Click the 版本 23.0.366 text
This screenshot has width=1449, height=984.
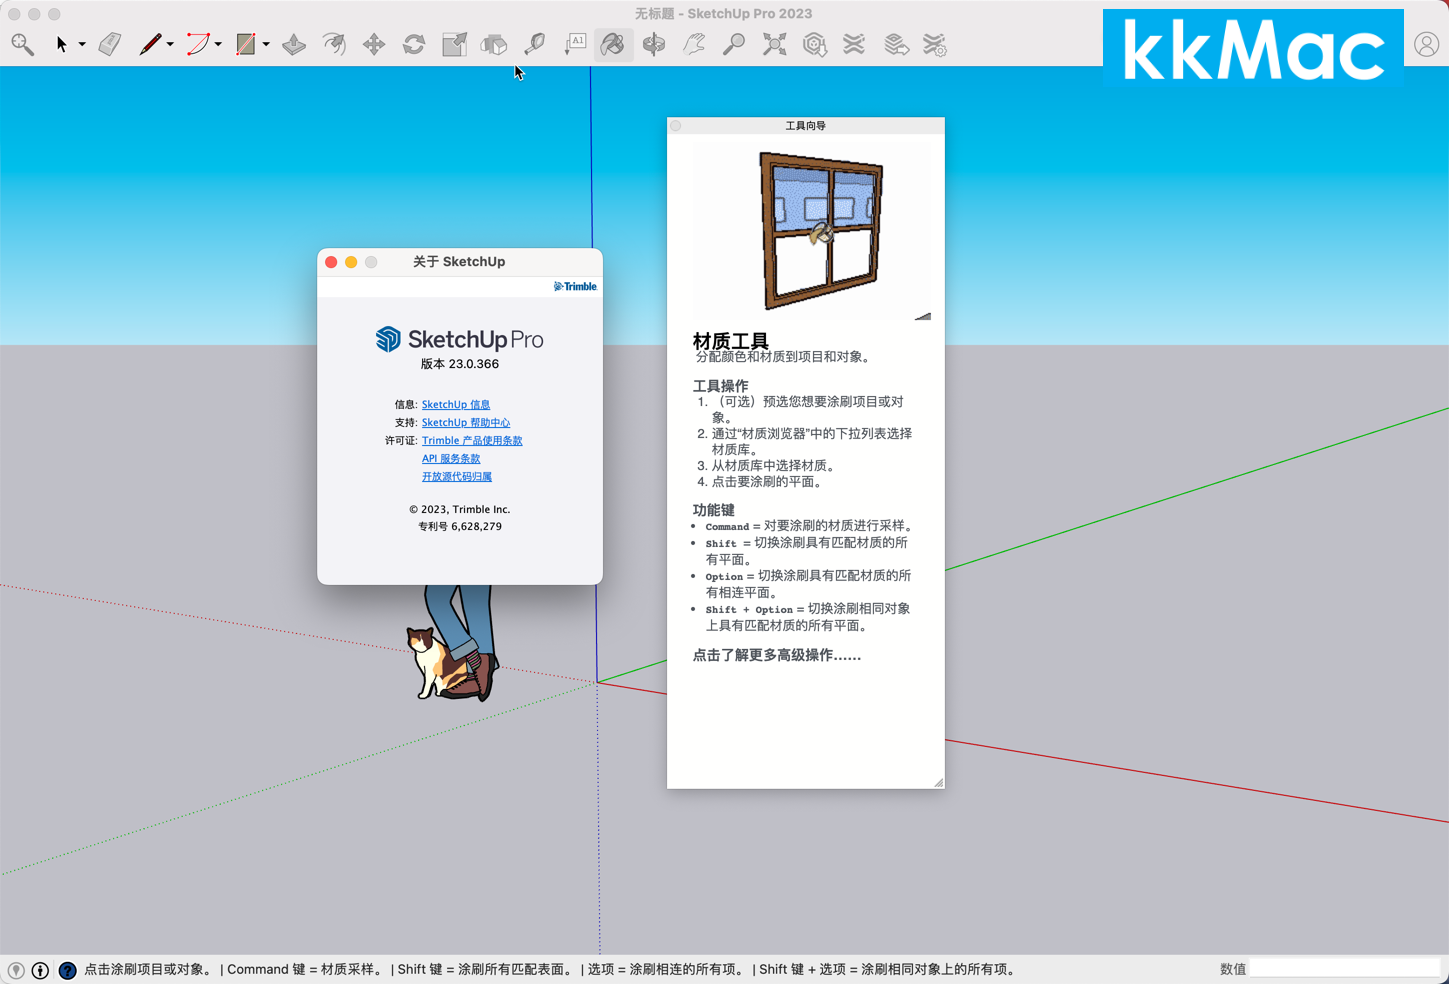pyautogui.click(x=460, y=364)
